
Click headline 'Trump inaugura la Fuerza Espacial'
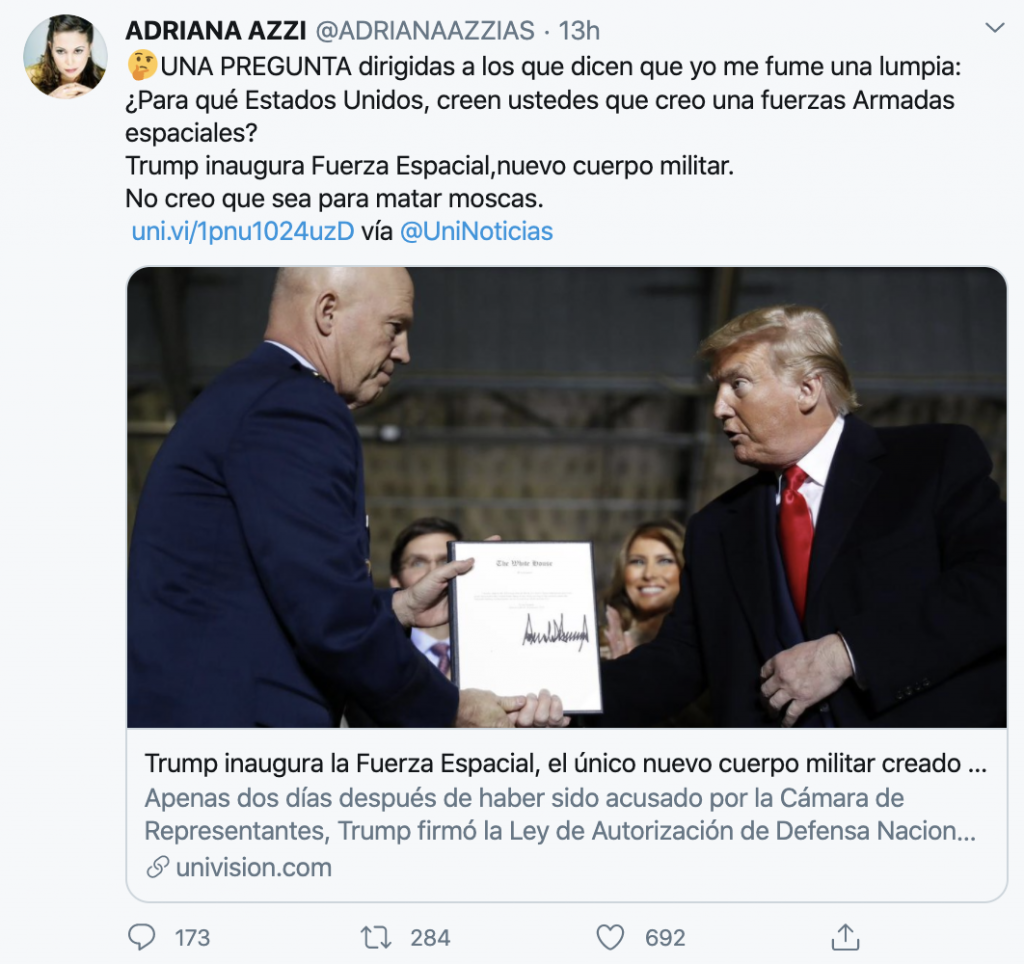[x=340, y=763]
